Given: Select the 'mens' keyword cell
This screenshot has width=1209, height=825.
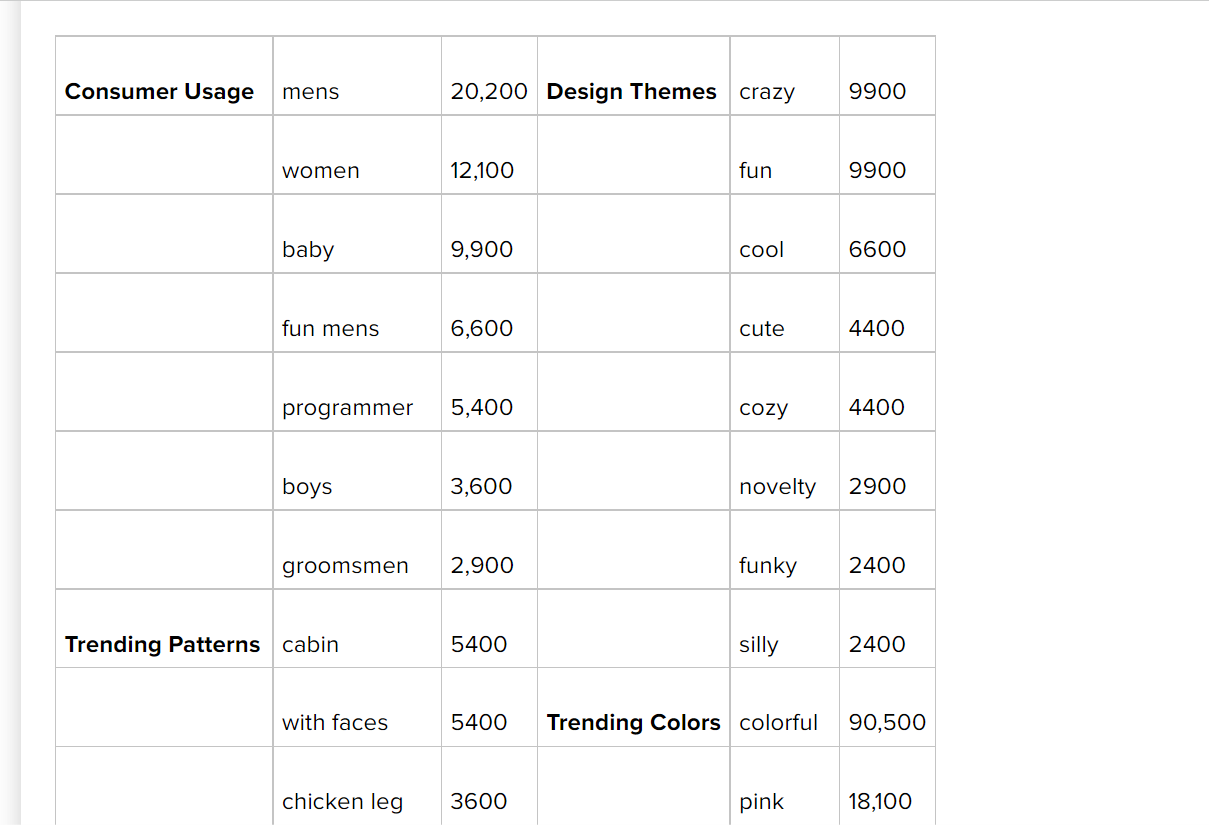Looking at the screenshot, I should click(357, 76).
